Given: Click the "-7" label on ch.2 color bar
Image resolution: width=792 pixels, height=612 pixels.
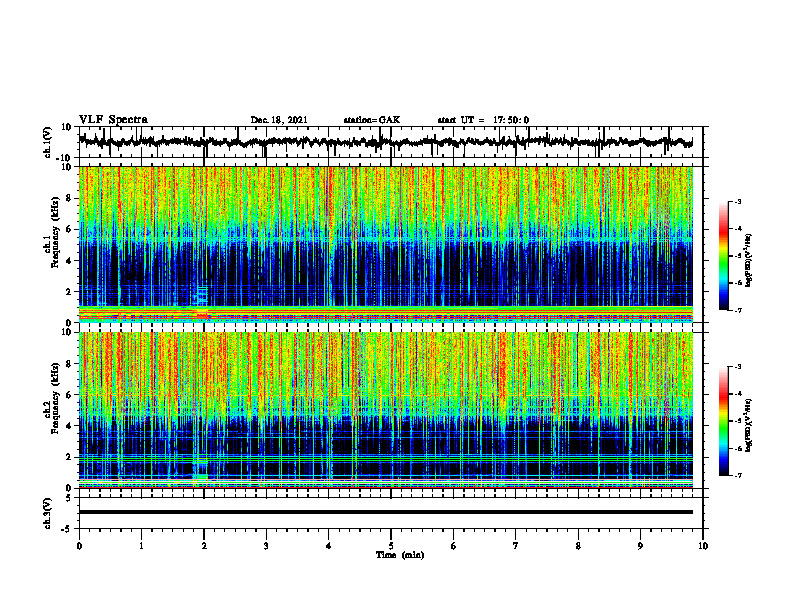Looking at the screenshot, I should [737, 475].
